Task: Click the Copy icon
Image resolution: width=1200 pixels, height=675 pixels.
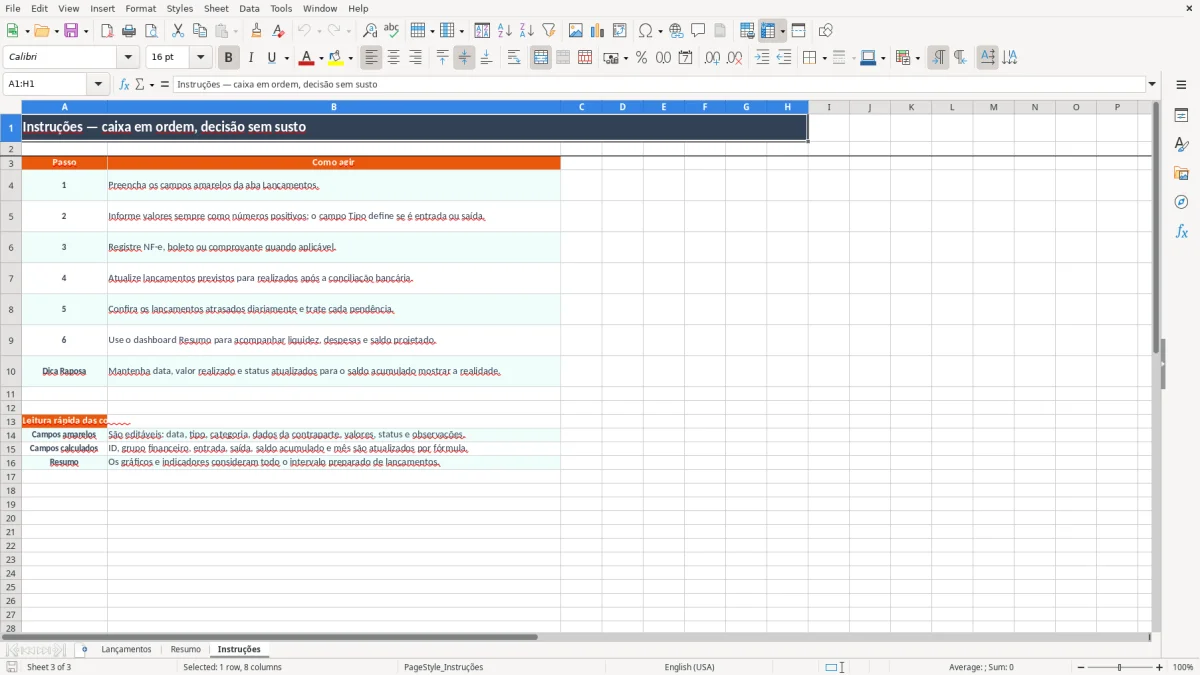Action: (200, 31)
